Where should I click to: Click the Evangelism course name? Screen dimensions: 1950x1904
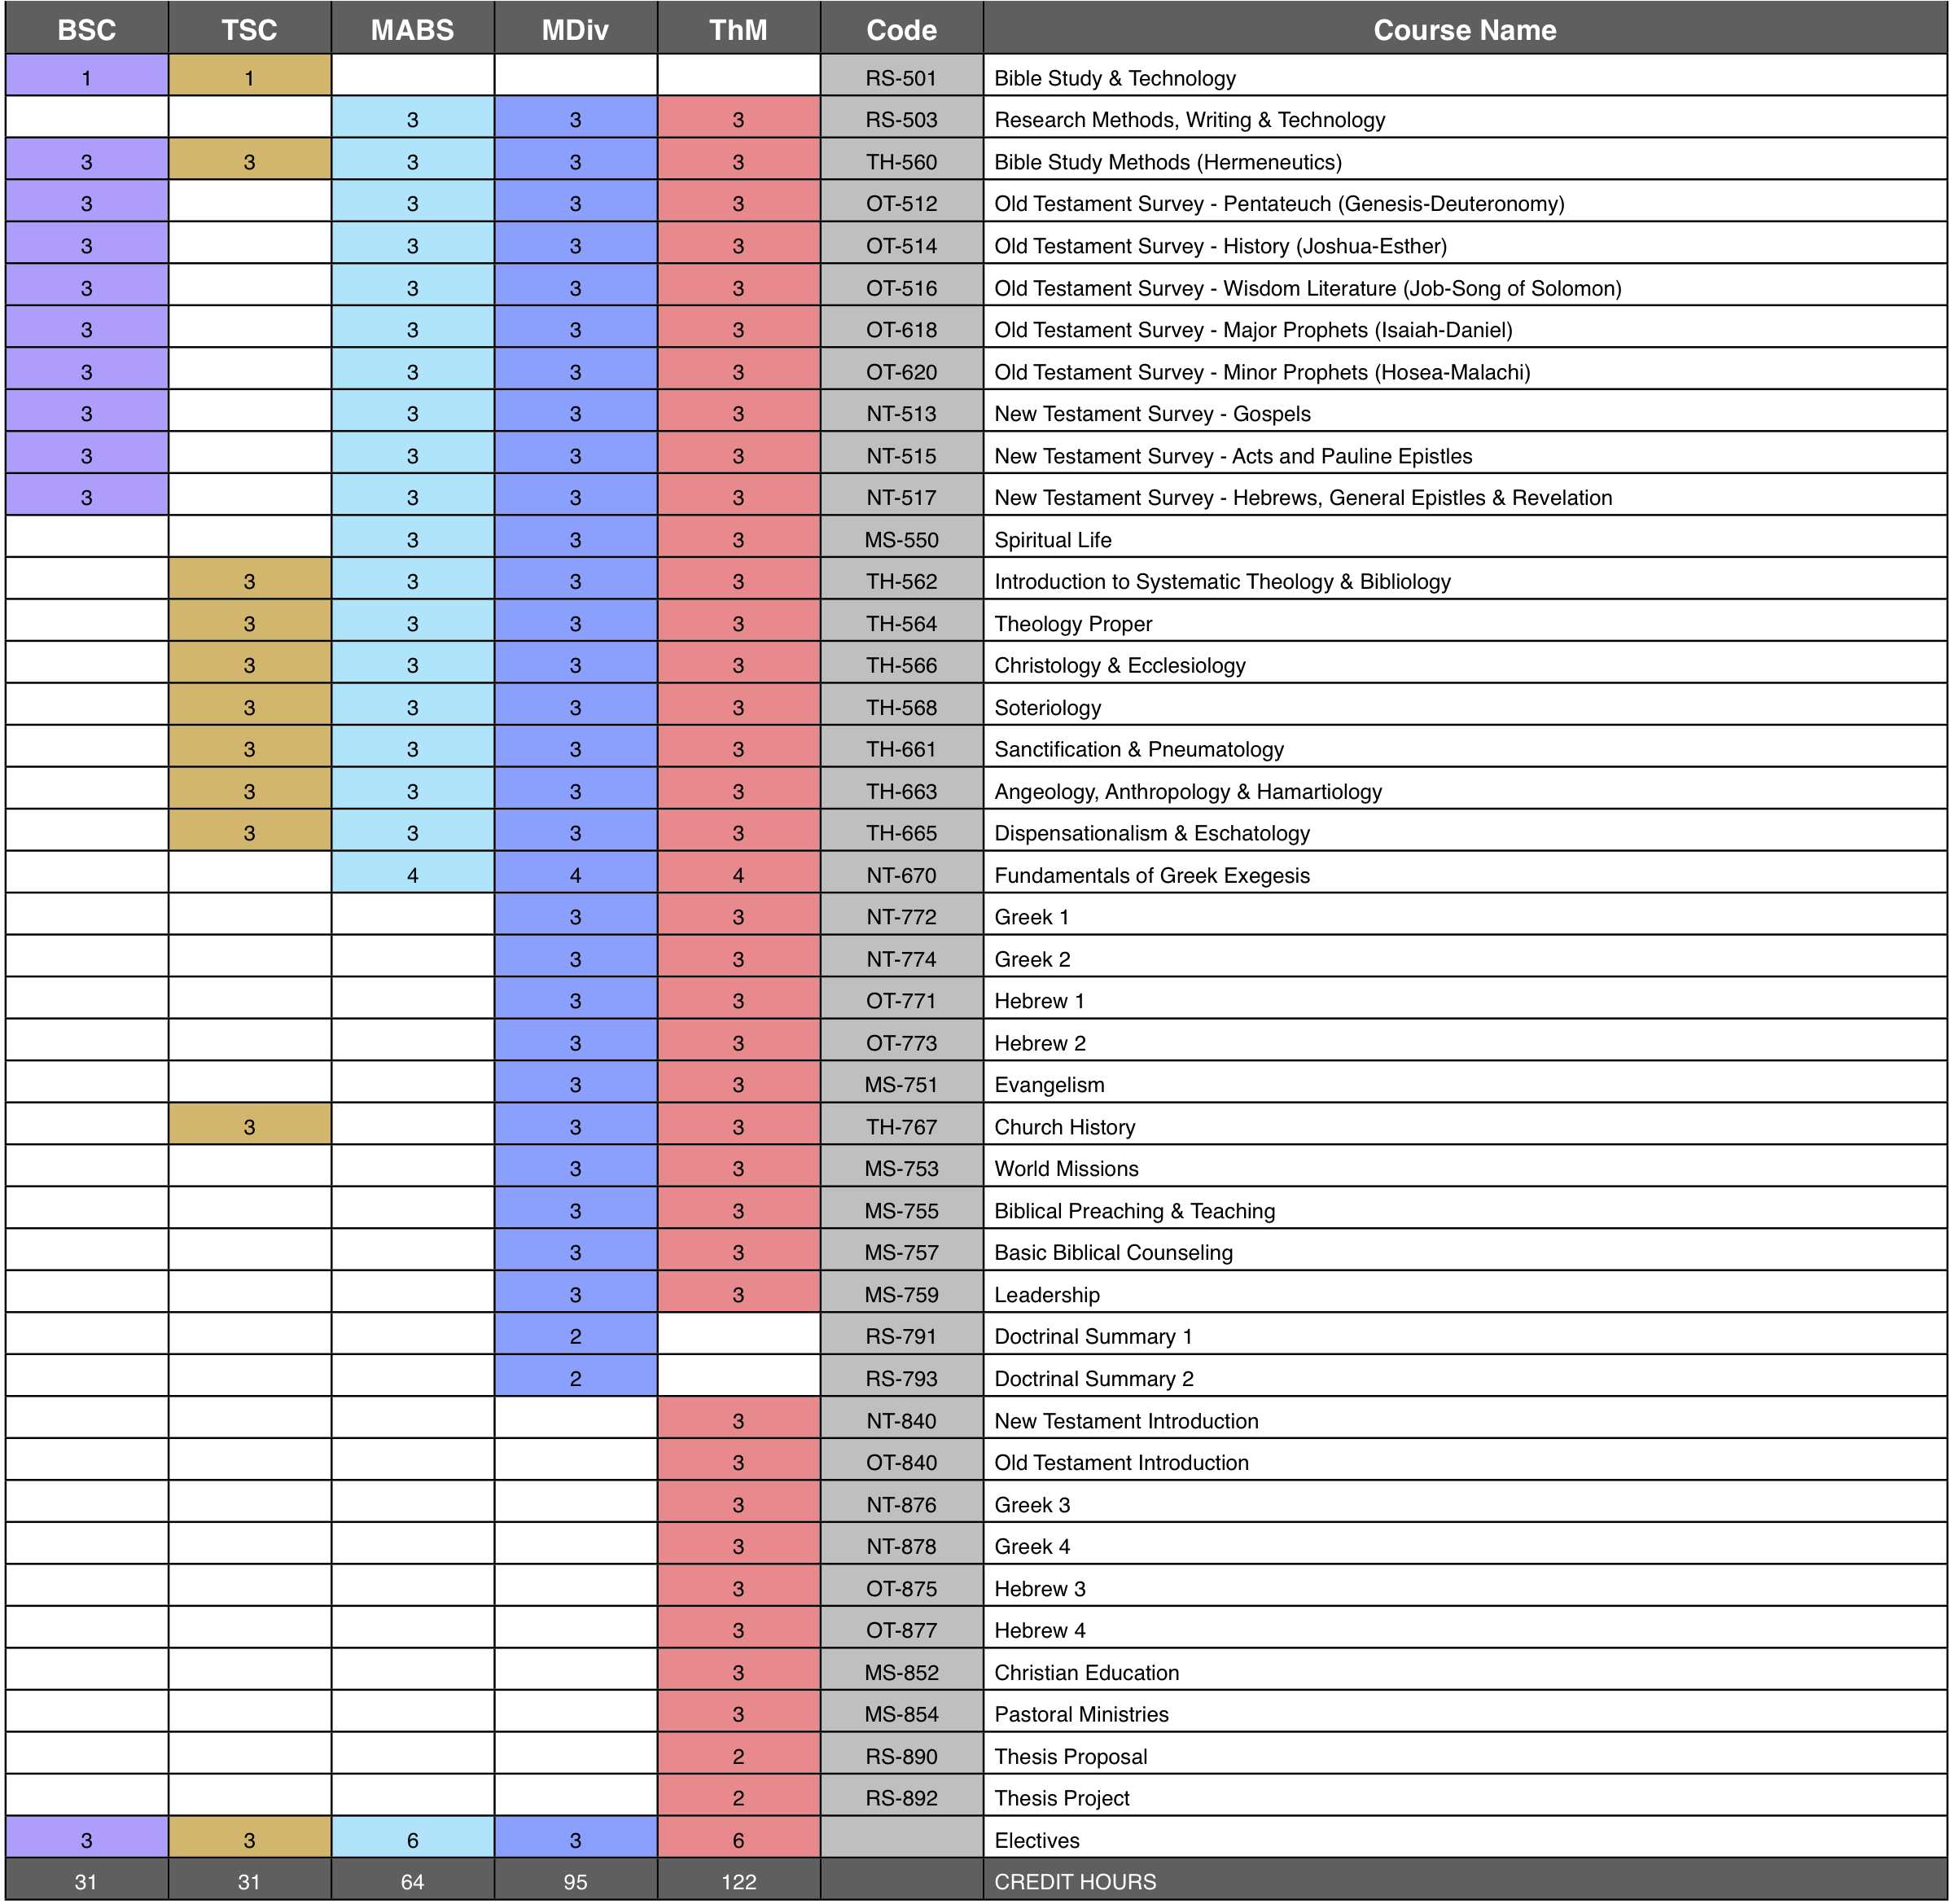[x=1049, y=1085]
